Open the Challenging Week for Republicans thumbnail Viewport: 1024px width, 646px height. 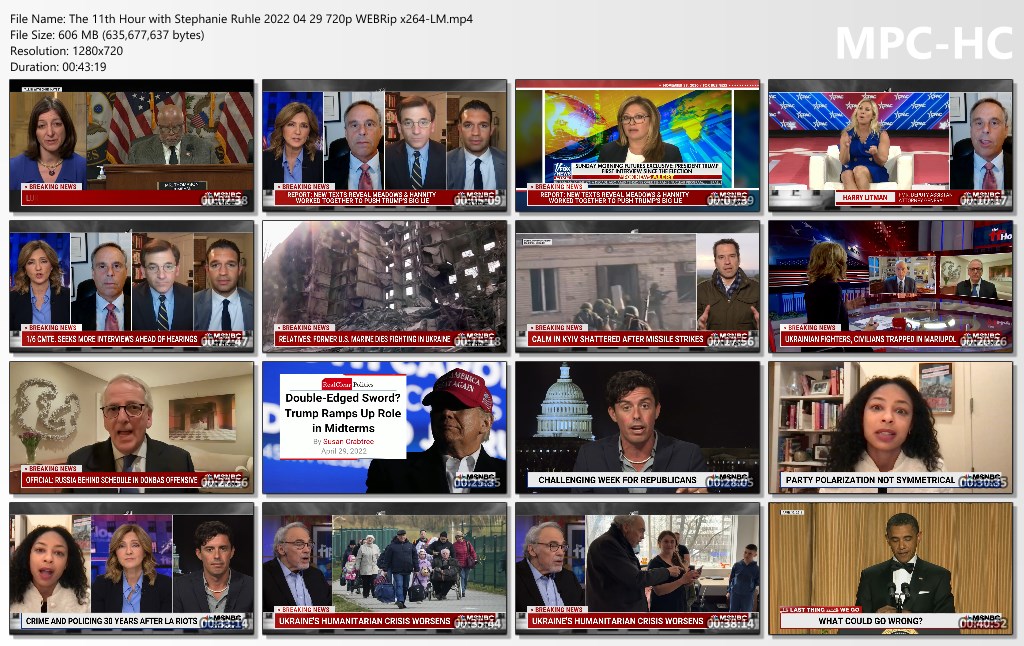[637, 427]
